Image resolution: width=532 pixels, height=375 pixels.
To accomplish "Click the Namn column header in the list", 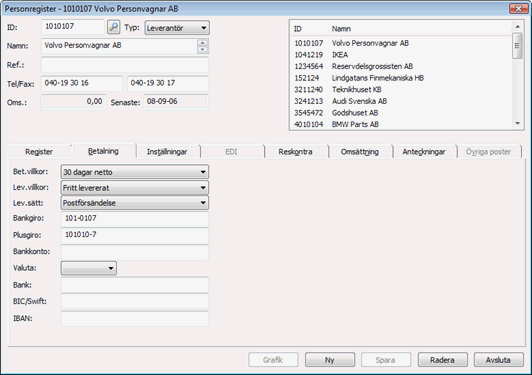I will (420, 29).
